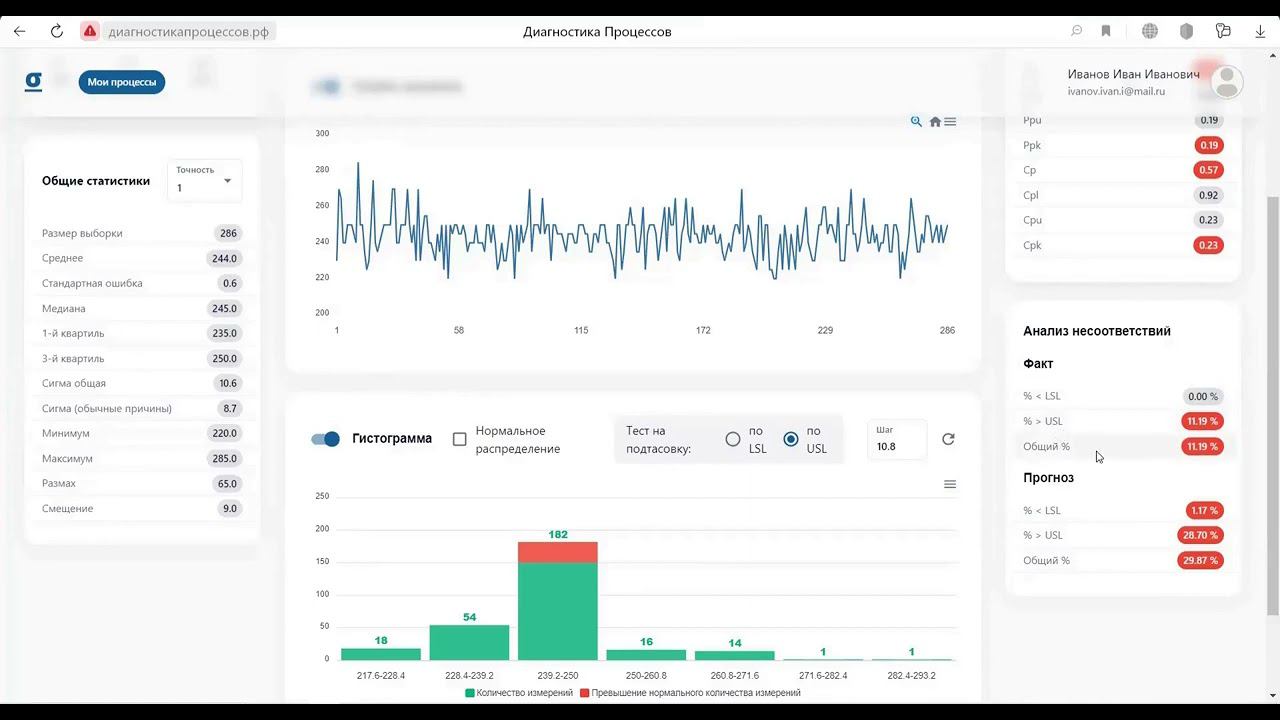Click the Смещение value 9.0

(x=230, y=508)
